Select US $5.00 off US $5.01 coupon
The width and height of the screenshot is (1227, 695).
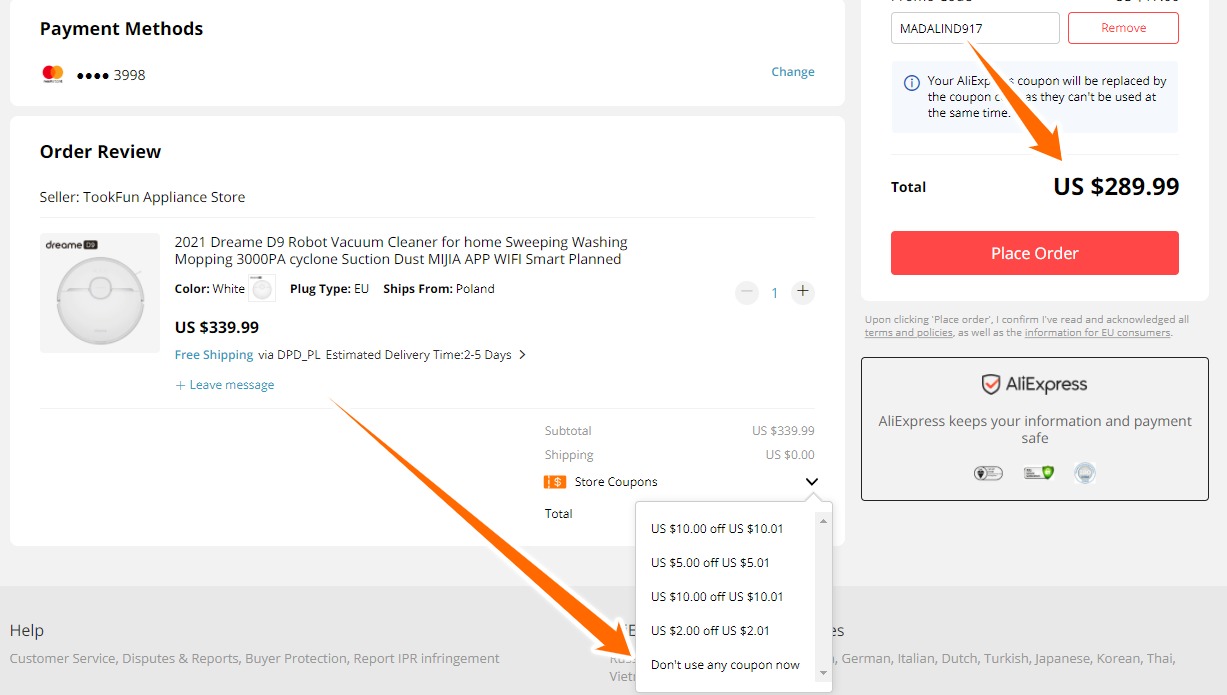click(x=710, y=563)
